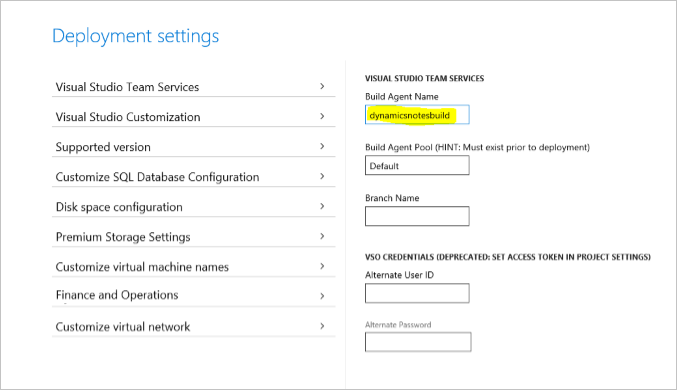Image resolution: width=677 pixels, height=390 pixels.
Task: Click arrow beside Customize virtual machine names
Action: click(322, 266)
